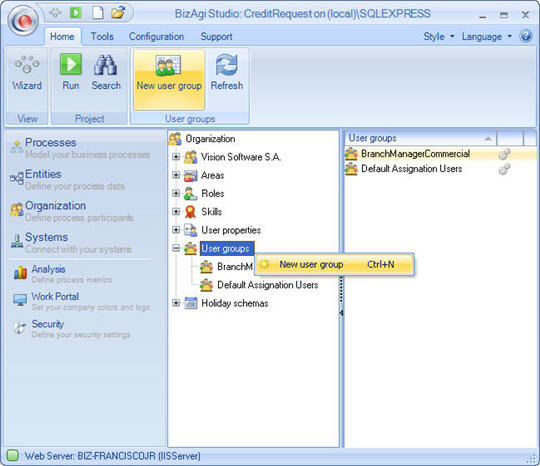Expand the Holiday schemas node
The width and height of the screenshot is (540, 466).
[x=176, y=303]
